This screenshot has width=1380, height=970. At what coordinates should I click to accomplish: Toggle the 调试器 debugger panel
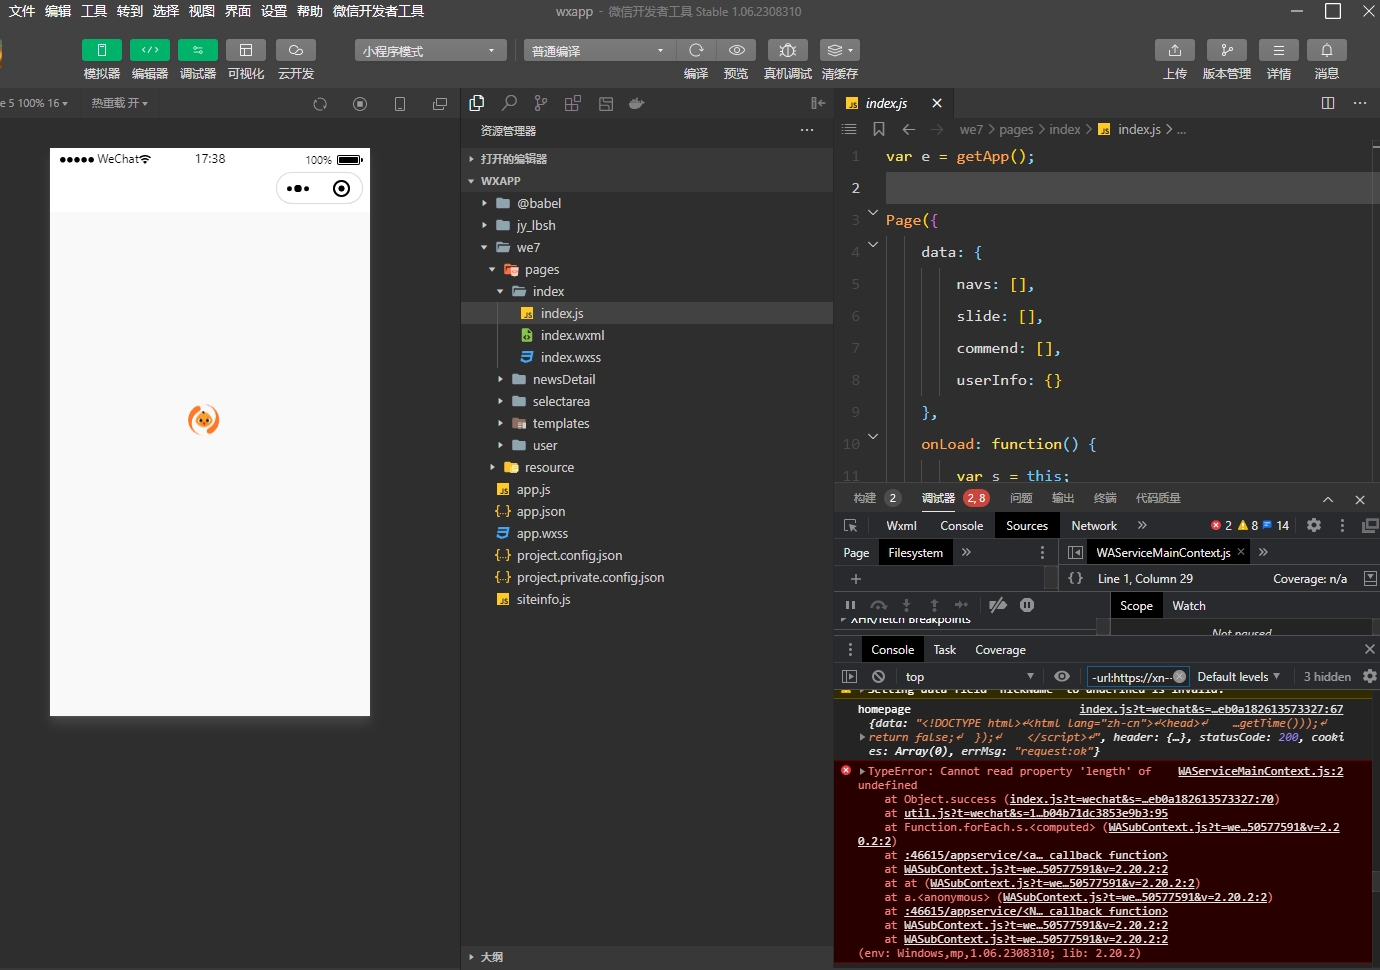[x=197, y=50]
